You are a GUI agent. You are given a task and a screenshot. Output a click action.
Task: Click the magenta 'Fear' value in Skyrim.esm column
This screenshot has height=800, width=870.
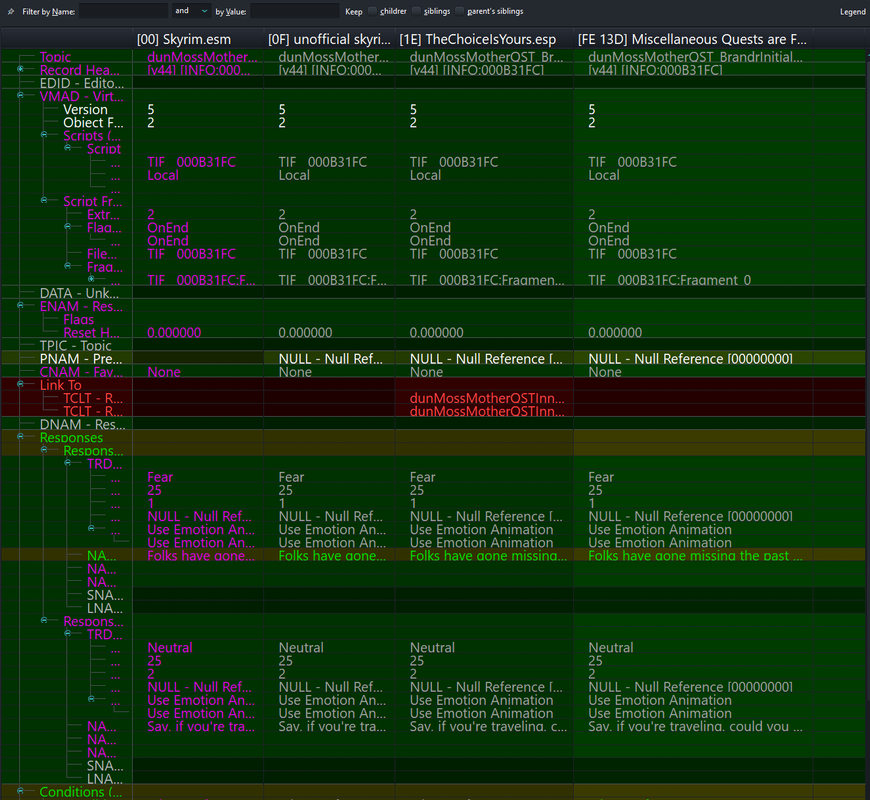tap(160, 477)
